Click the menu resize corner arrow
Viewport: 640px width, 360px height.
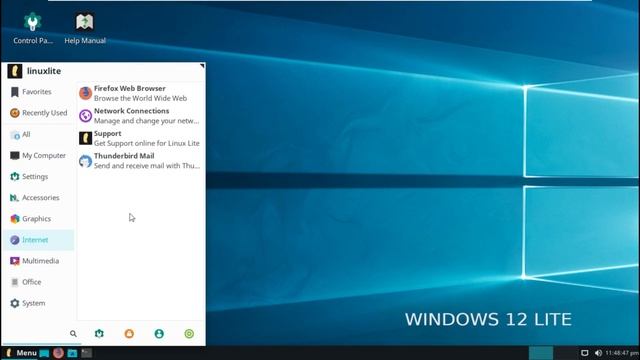click(x=202, y=66)
